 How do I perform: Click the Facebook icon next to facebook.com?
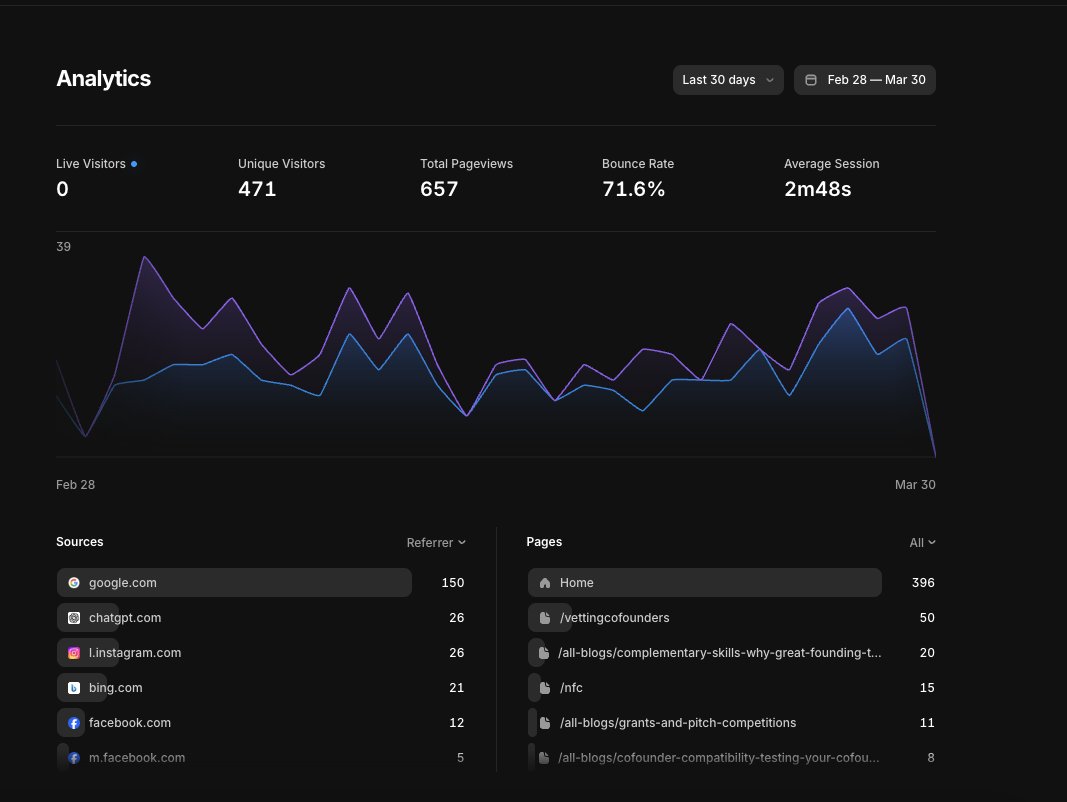pyautogui.click(x=74, y=722)
